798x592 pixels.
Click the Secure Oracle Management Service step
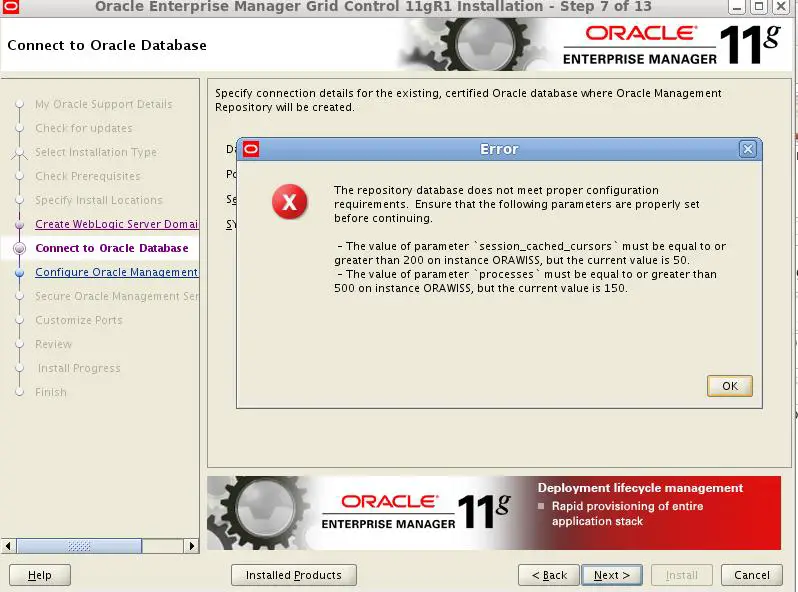[x=117, y=296]
